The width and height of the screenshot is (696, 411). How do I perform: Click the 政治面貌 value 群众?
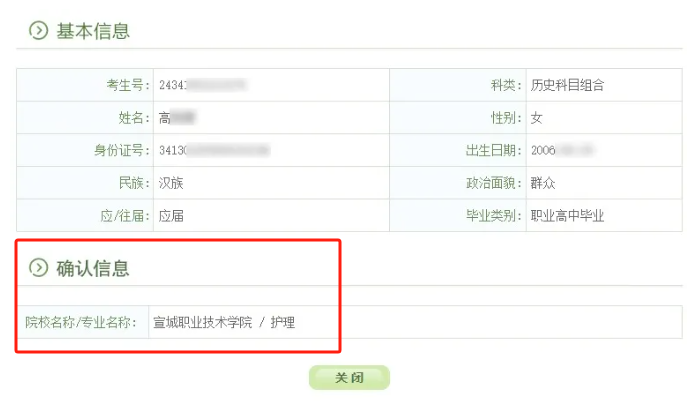coord(544,183)
